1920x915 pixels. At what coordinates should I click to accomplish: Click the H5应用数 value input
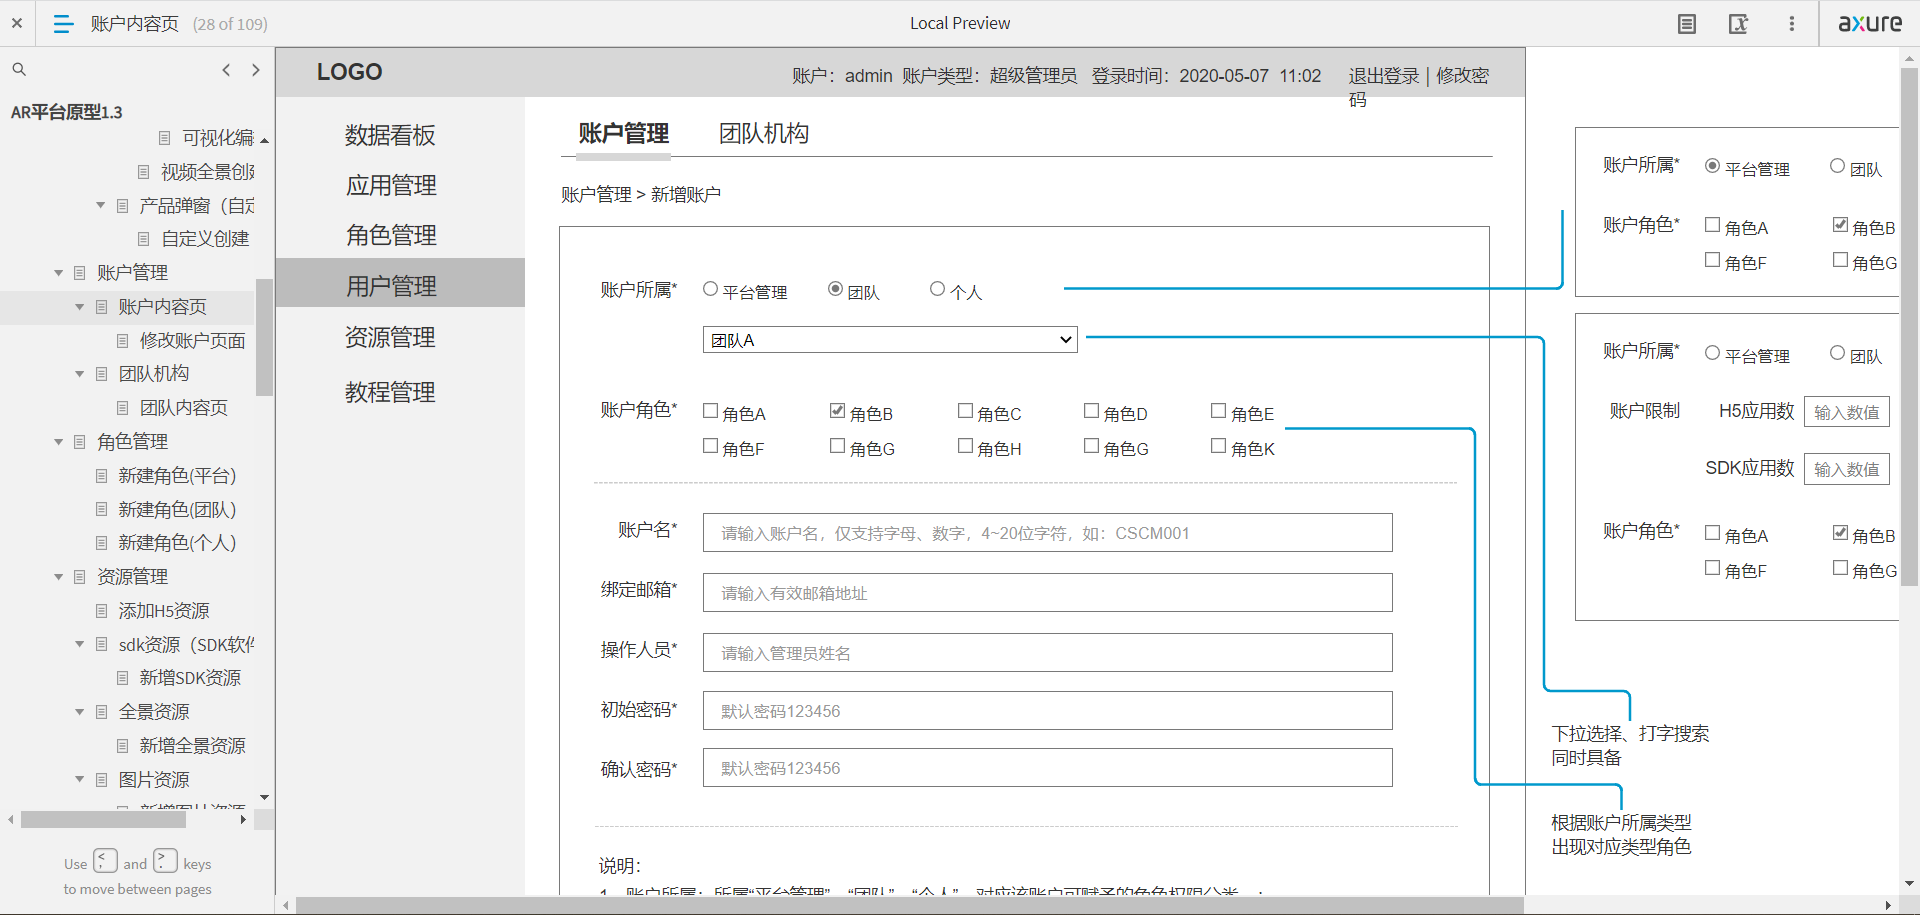pos(1847,412)
